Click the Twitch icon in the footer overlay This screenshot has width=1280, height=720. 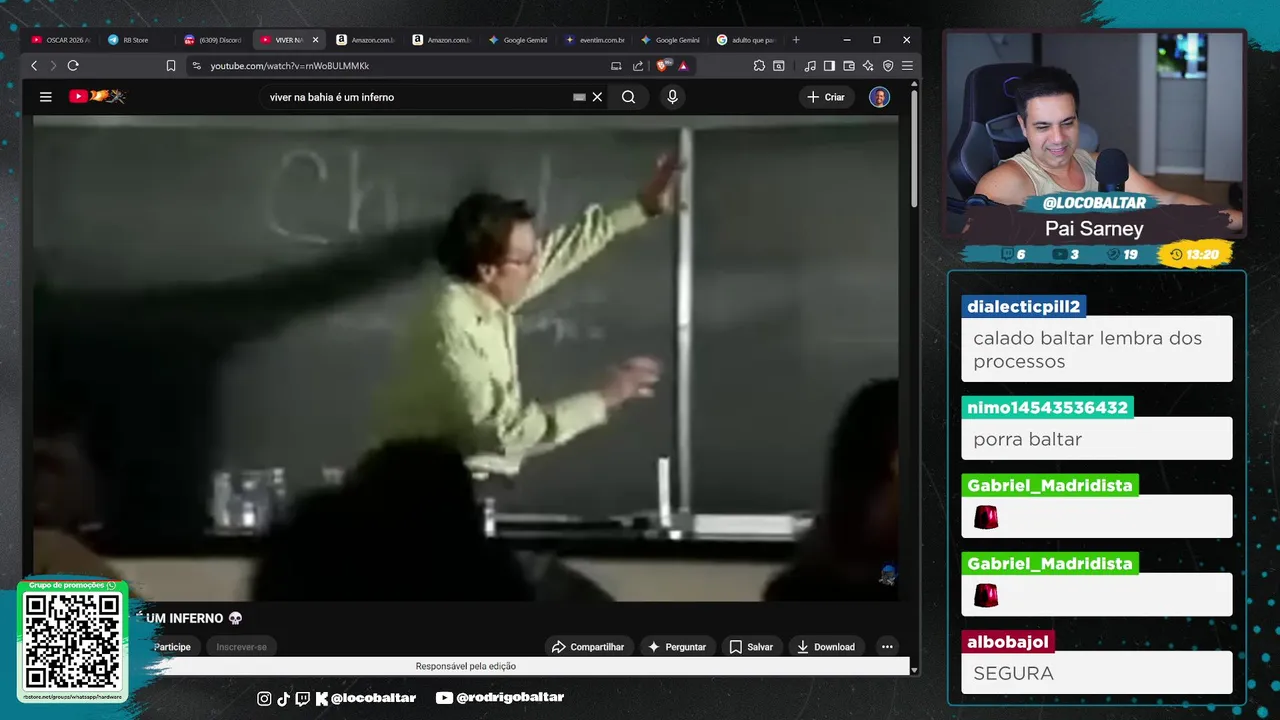pyautogui.click(x=302, y=698)
